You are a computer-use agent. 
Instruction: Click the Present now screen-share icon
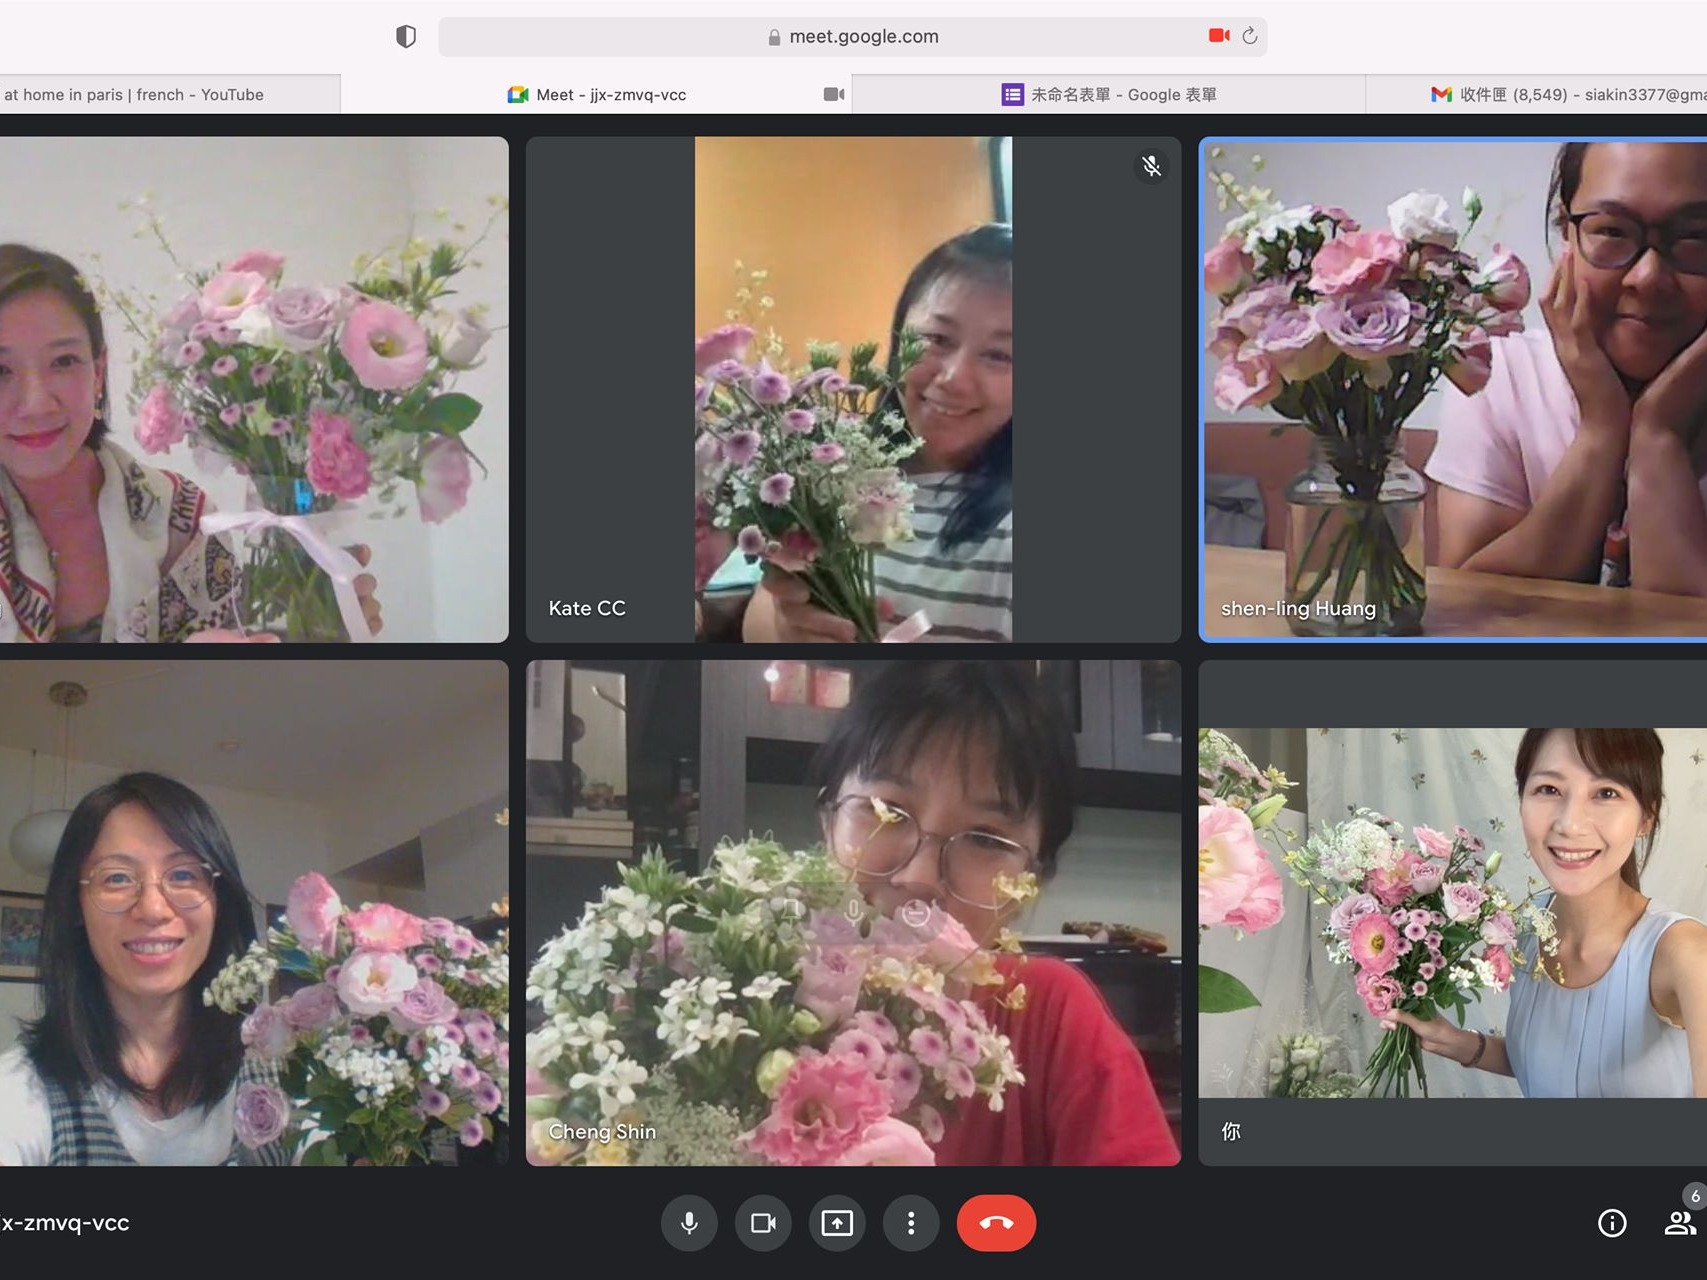click(837, 1222)
